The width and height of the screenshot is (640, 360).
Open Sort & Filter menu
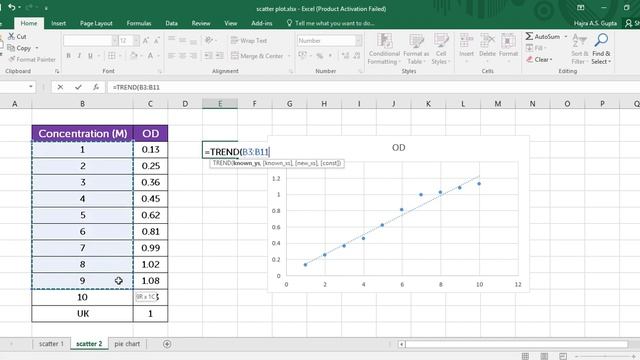point(579,49)
